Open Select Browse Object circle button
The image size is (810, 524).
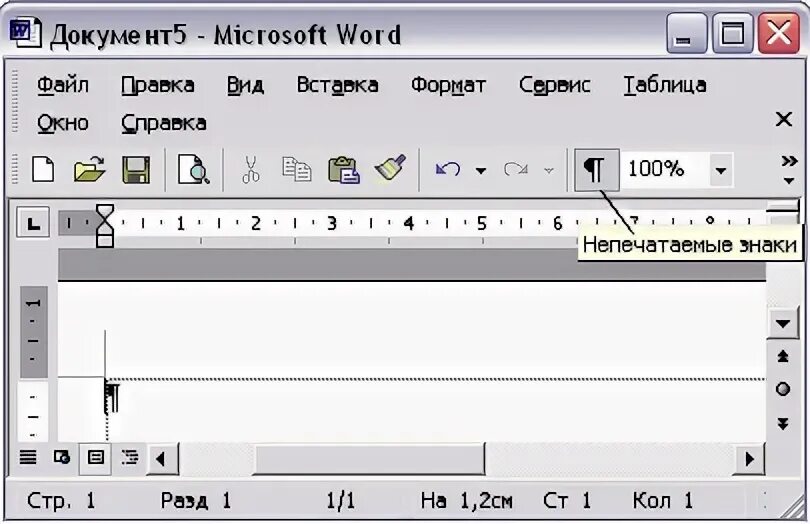783,389
